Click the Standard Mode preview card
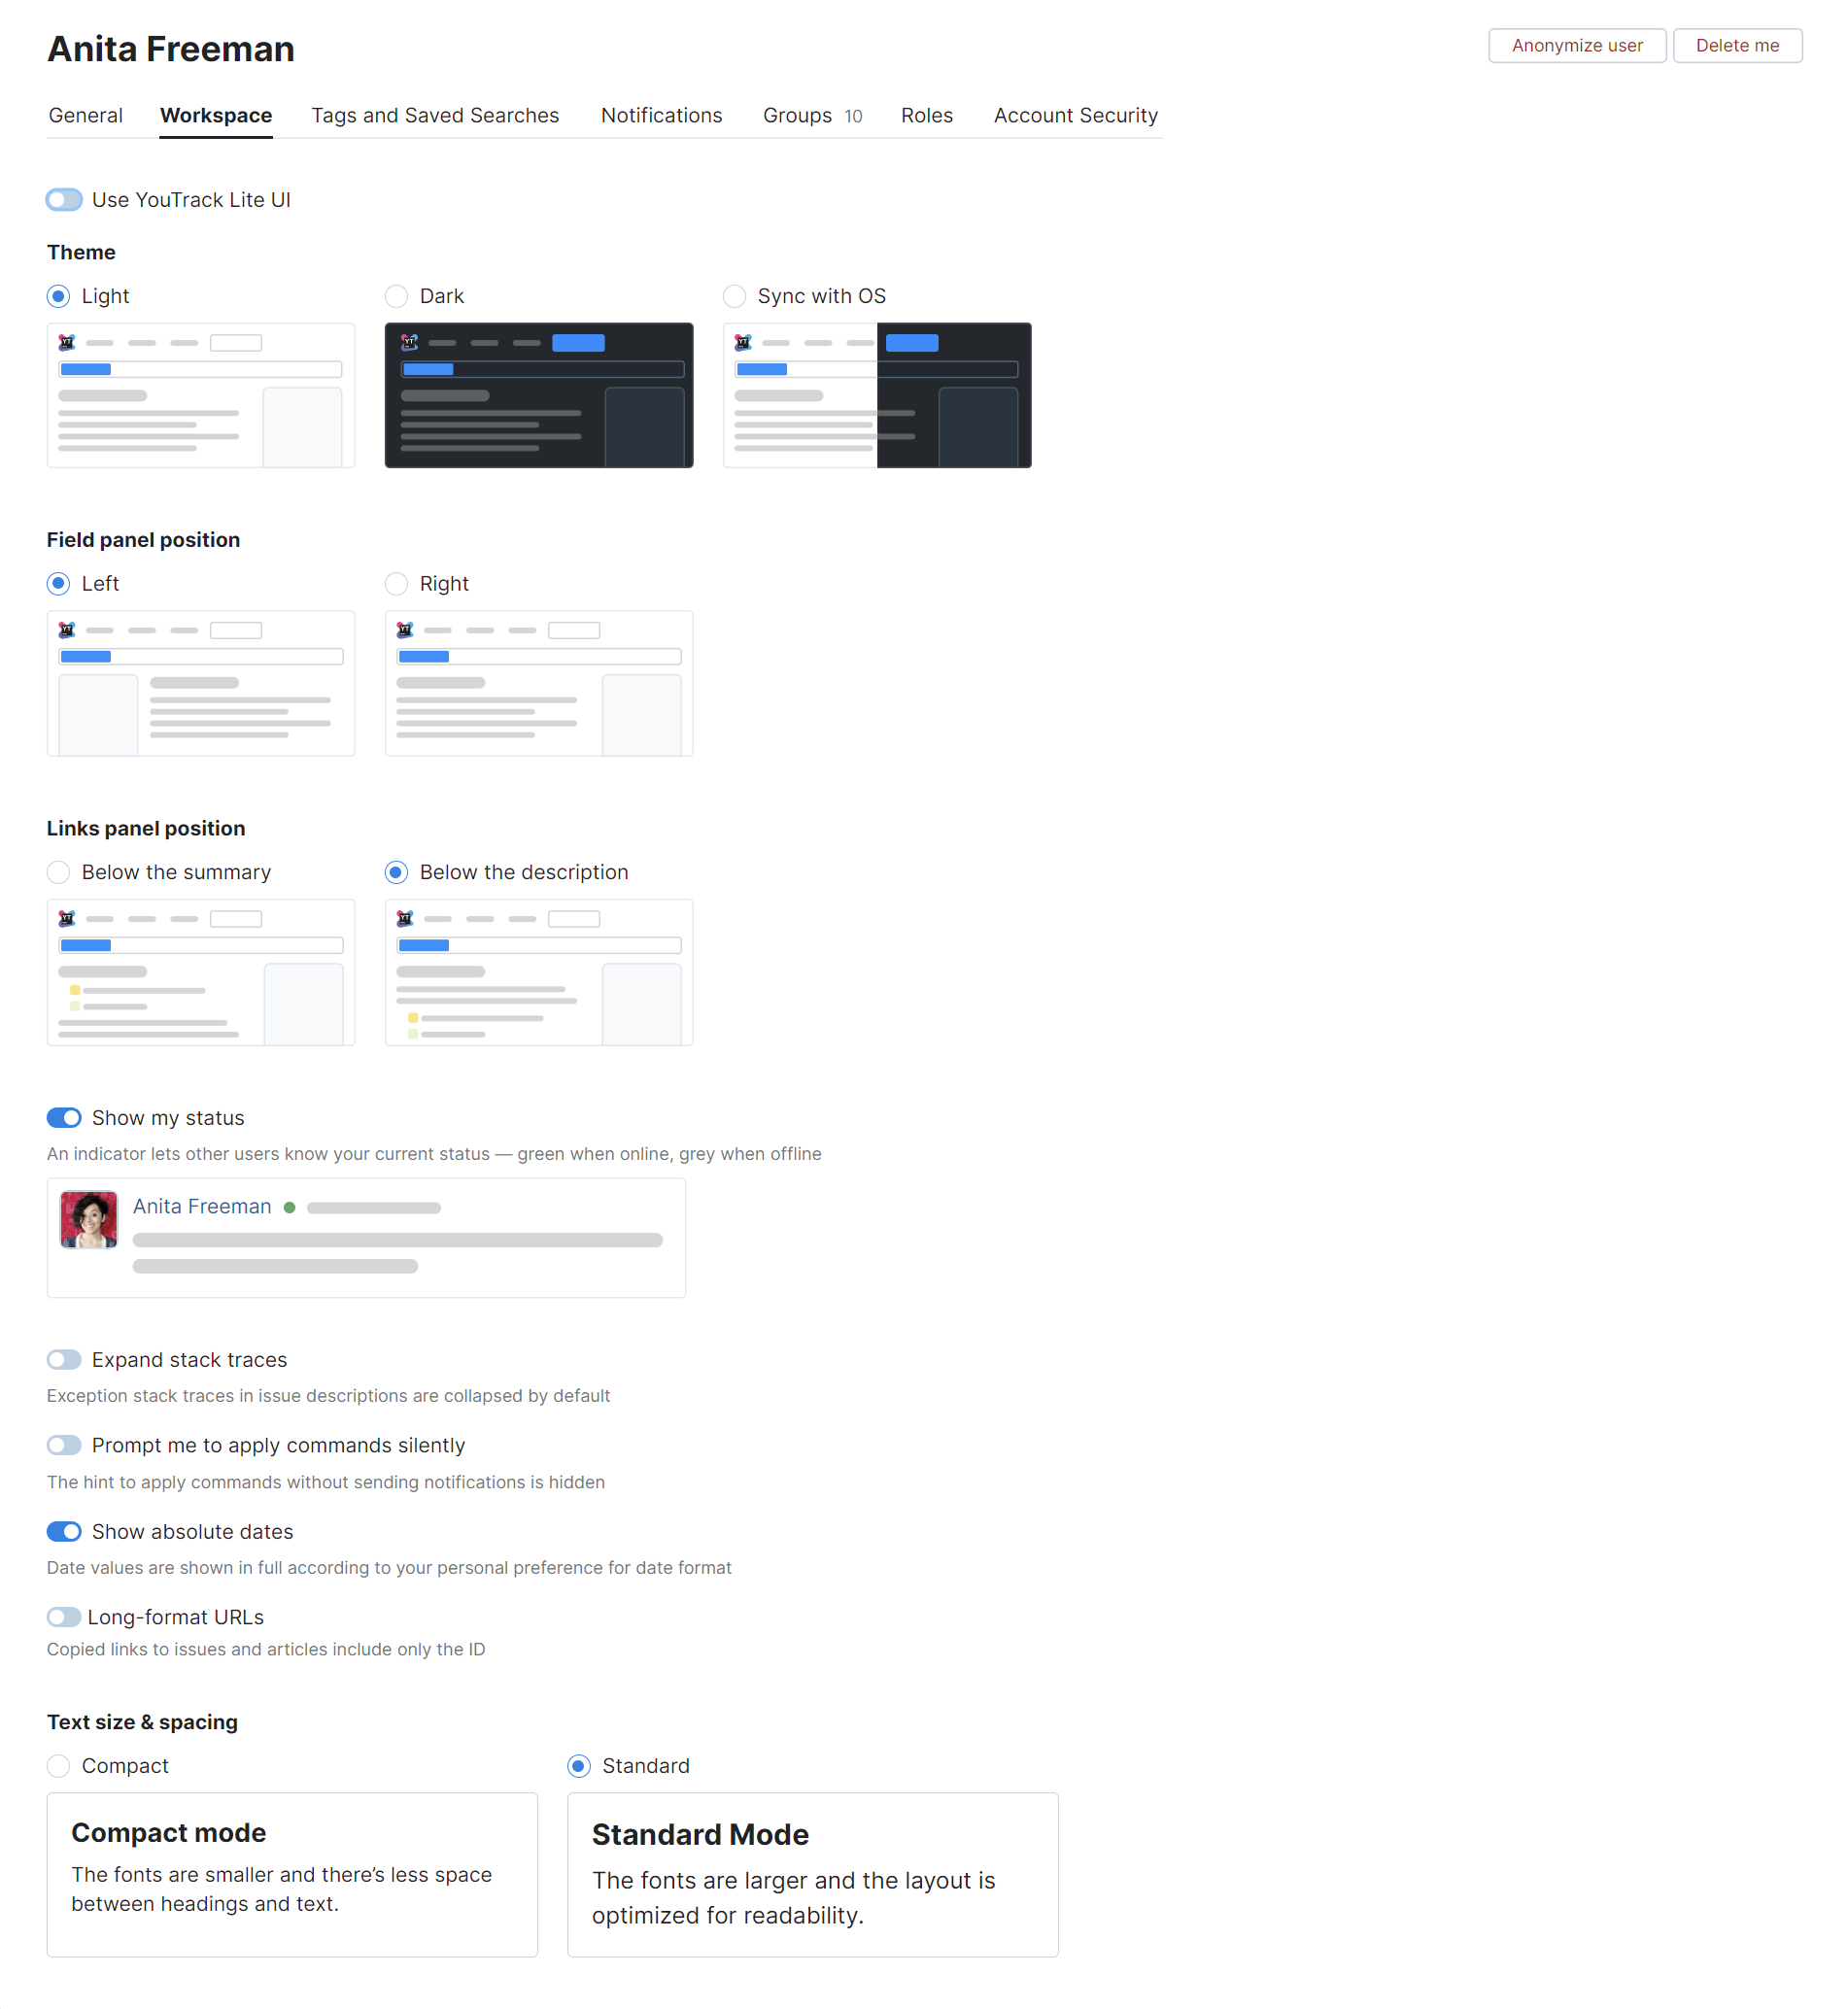Viewport: 1848px width, 2009px height. [812, 1874]
